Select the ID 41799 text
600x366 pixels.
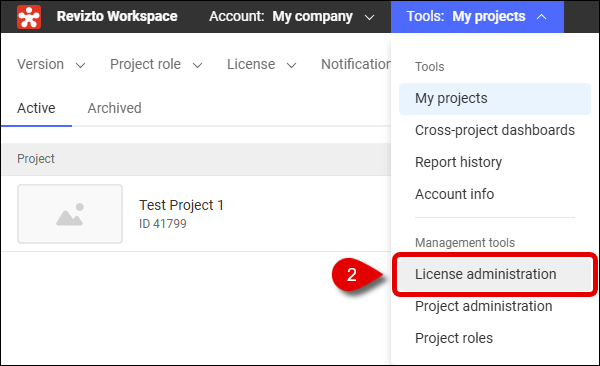tap(163, 224)
